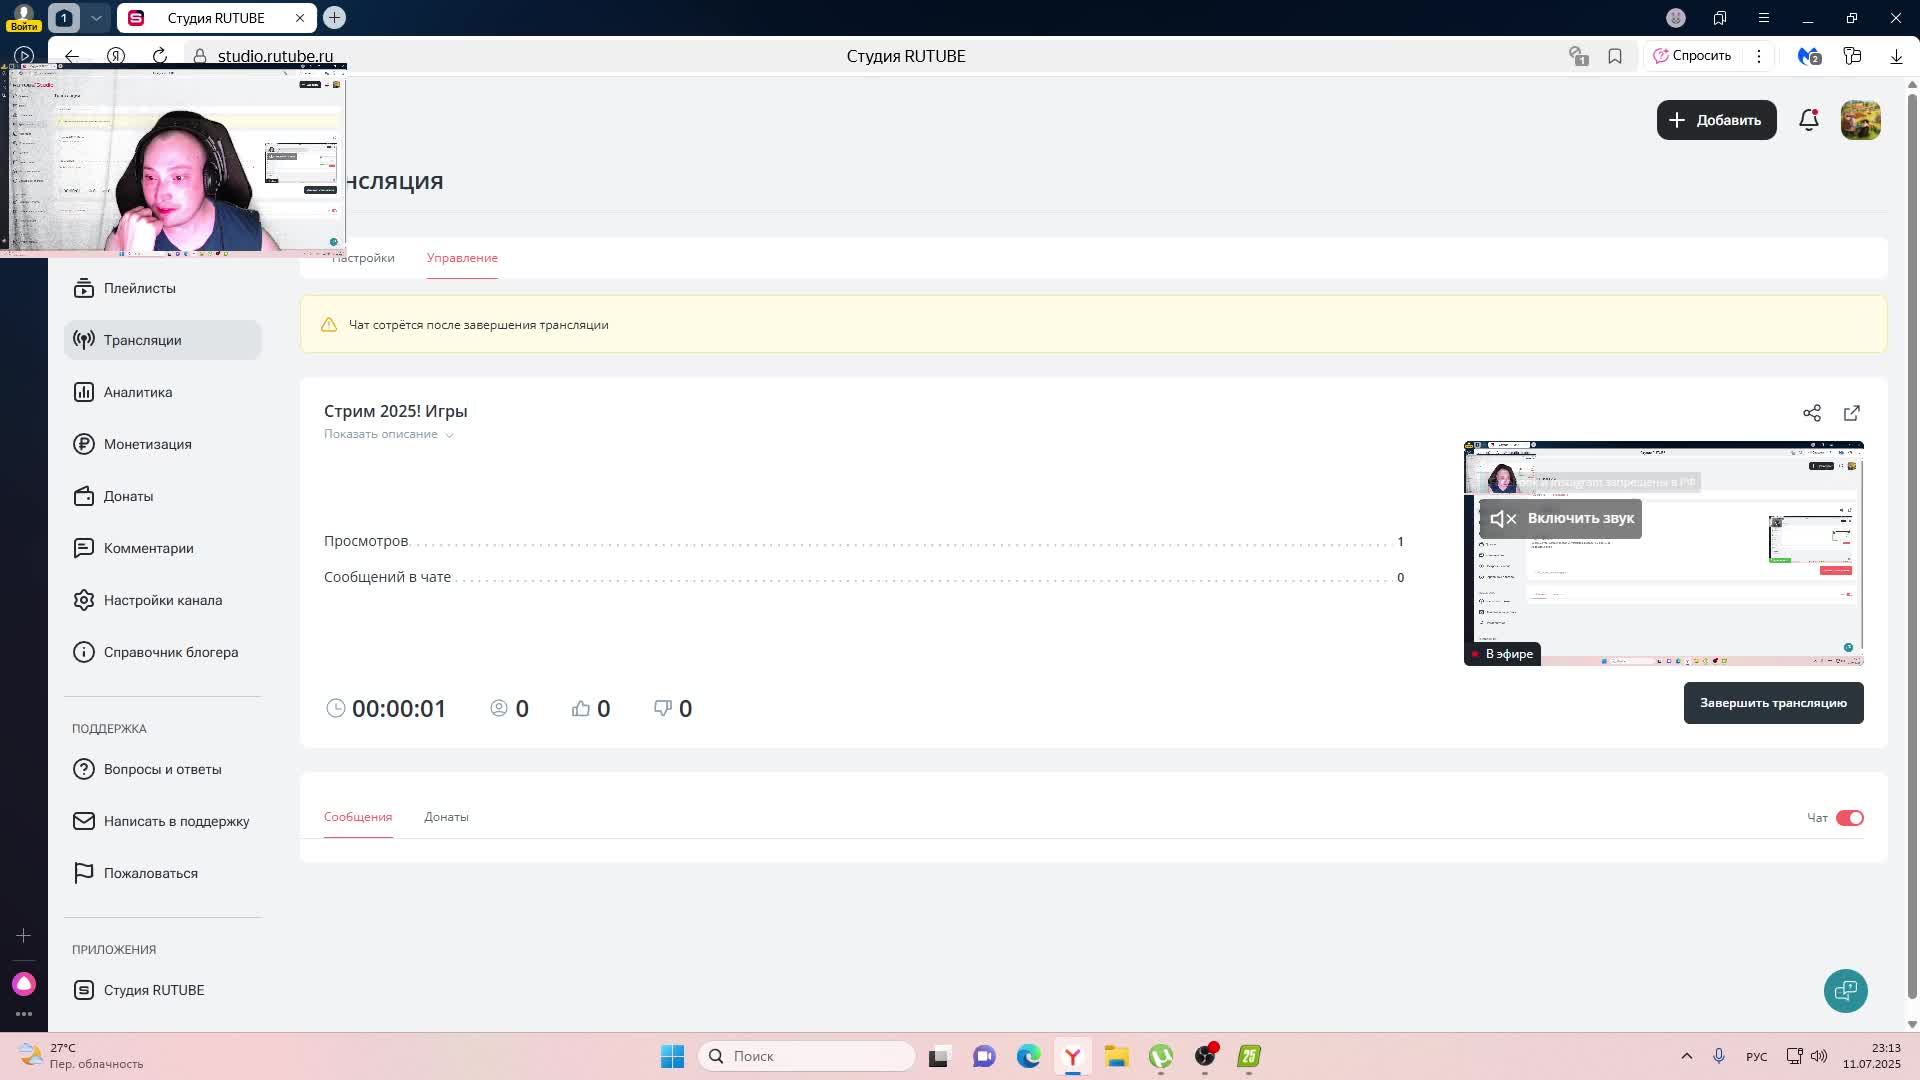Image resolution: width=1920 pixels, height=1080 pixels.
Task: Switch to the Настройки tab
Action: pyautogui.click(x=368, y=258)
